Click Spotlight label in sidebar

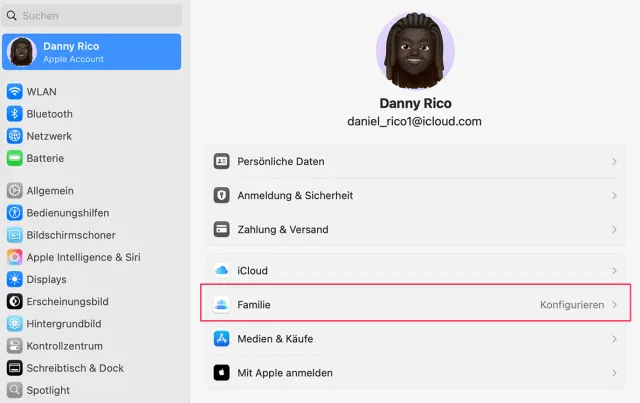48,390
